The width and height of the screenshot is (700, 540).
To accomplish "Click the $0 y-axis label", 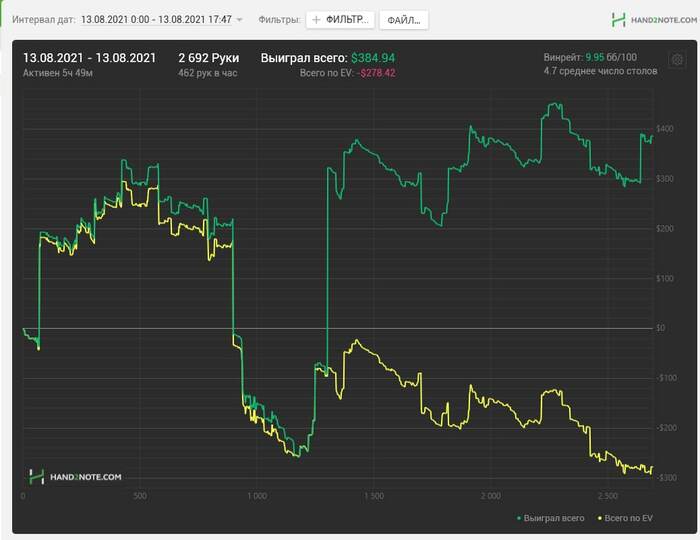I will [661, 328].
